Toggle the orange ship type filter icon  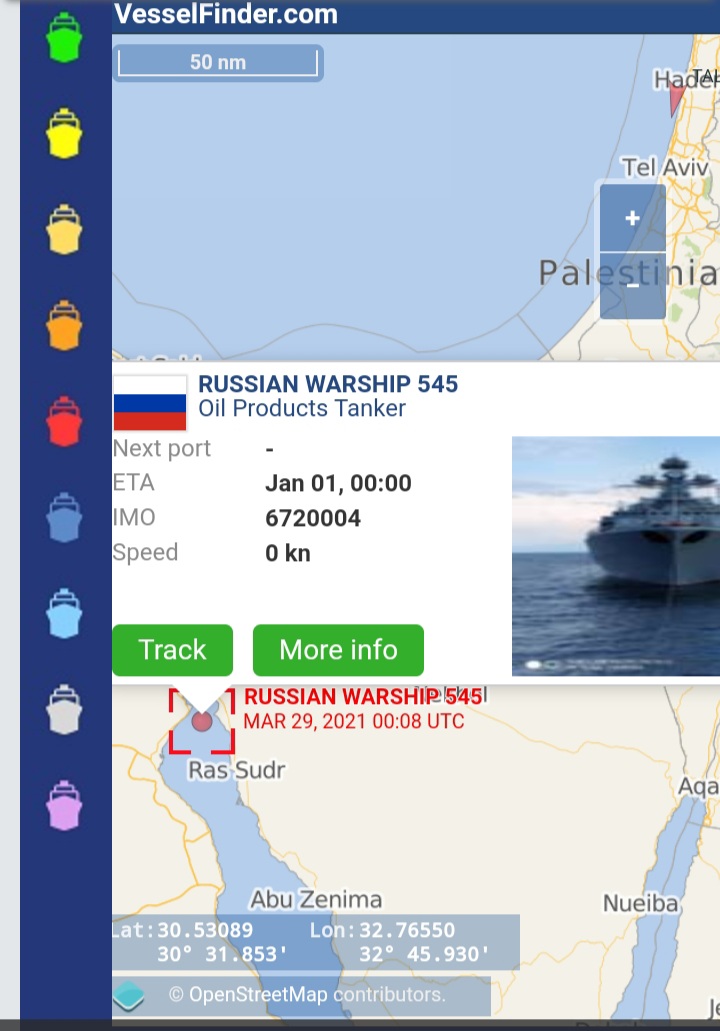64,325
